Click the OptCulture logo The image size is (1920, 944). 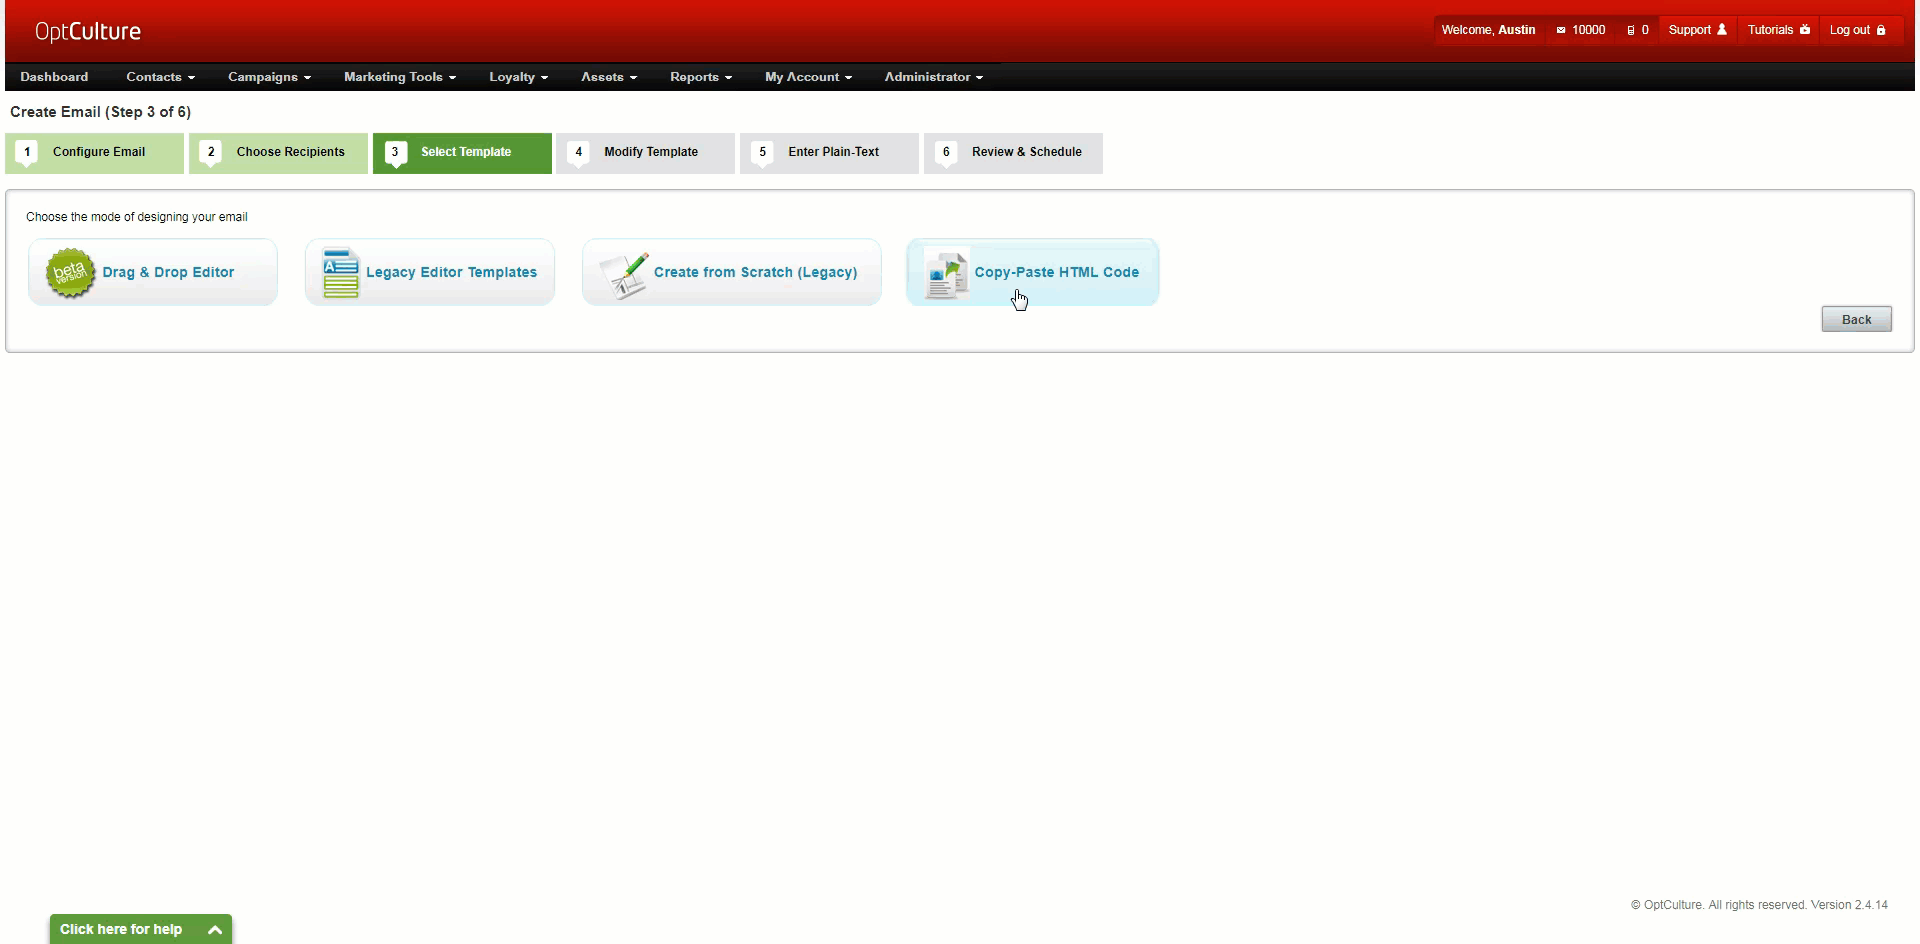point(88,32)
